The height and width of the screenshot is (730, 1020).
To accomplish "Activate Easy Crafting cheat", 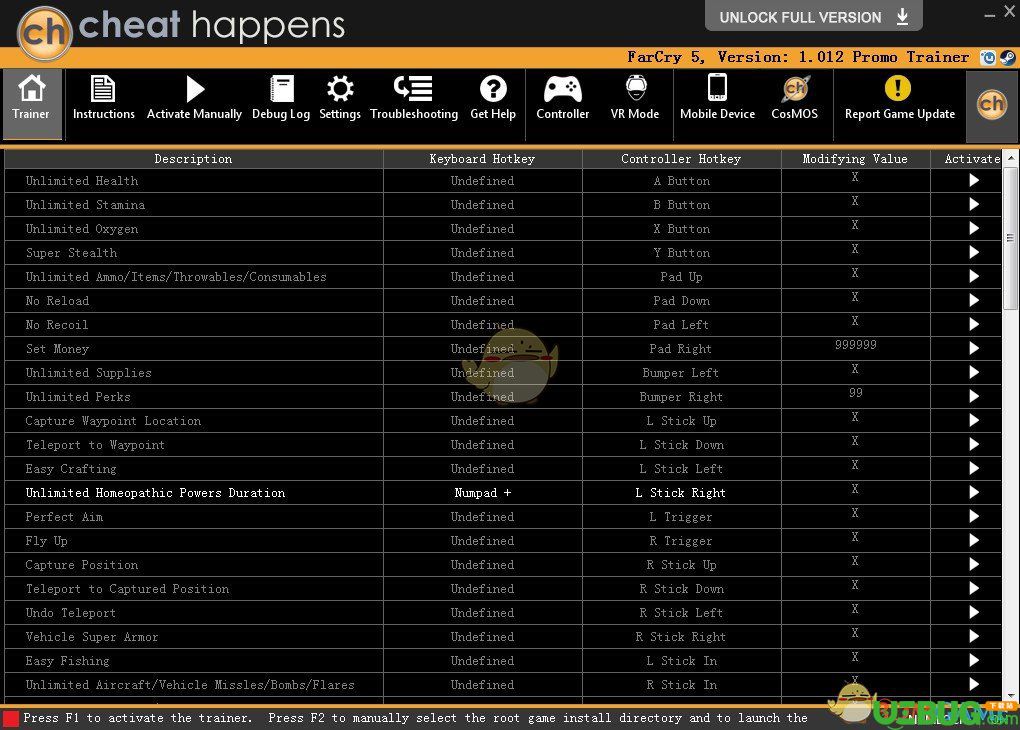I will [973, 469].
